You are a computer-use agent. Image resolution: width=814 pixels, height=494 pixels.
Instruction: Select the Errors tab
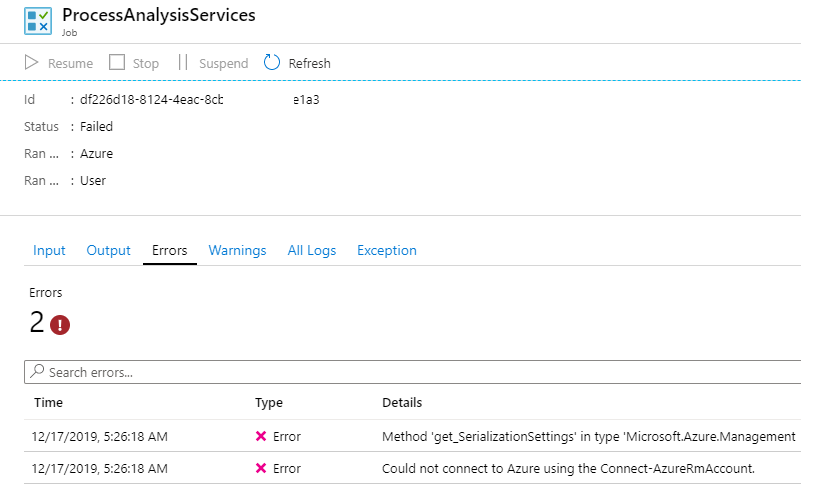170,250
